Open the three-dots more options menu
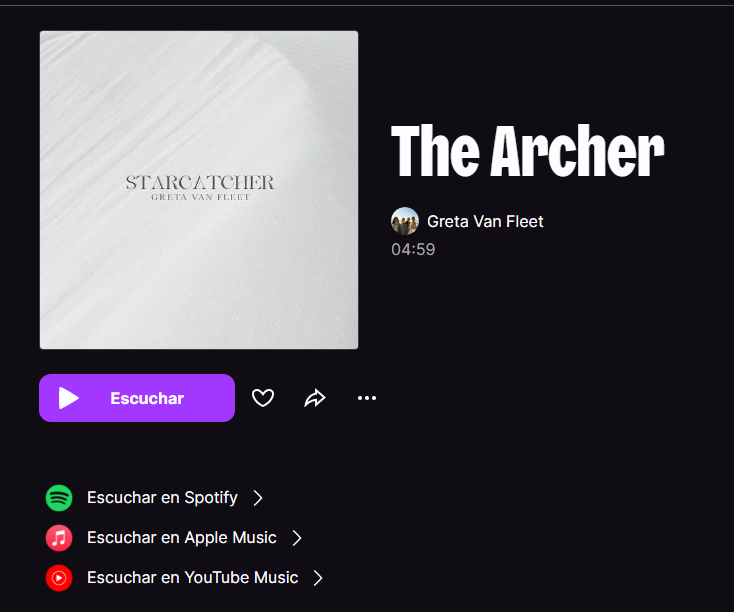734x612 pixels. click(x=367, y=398)
